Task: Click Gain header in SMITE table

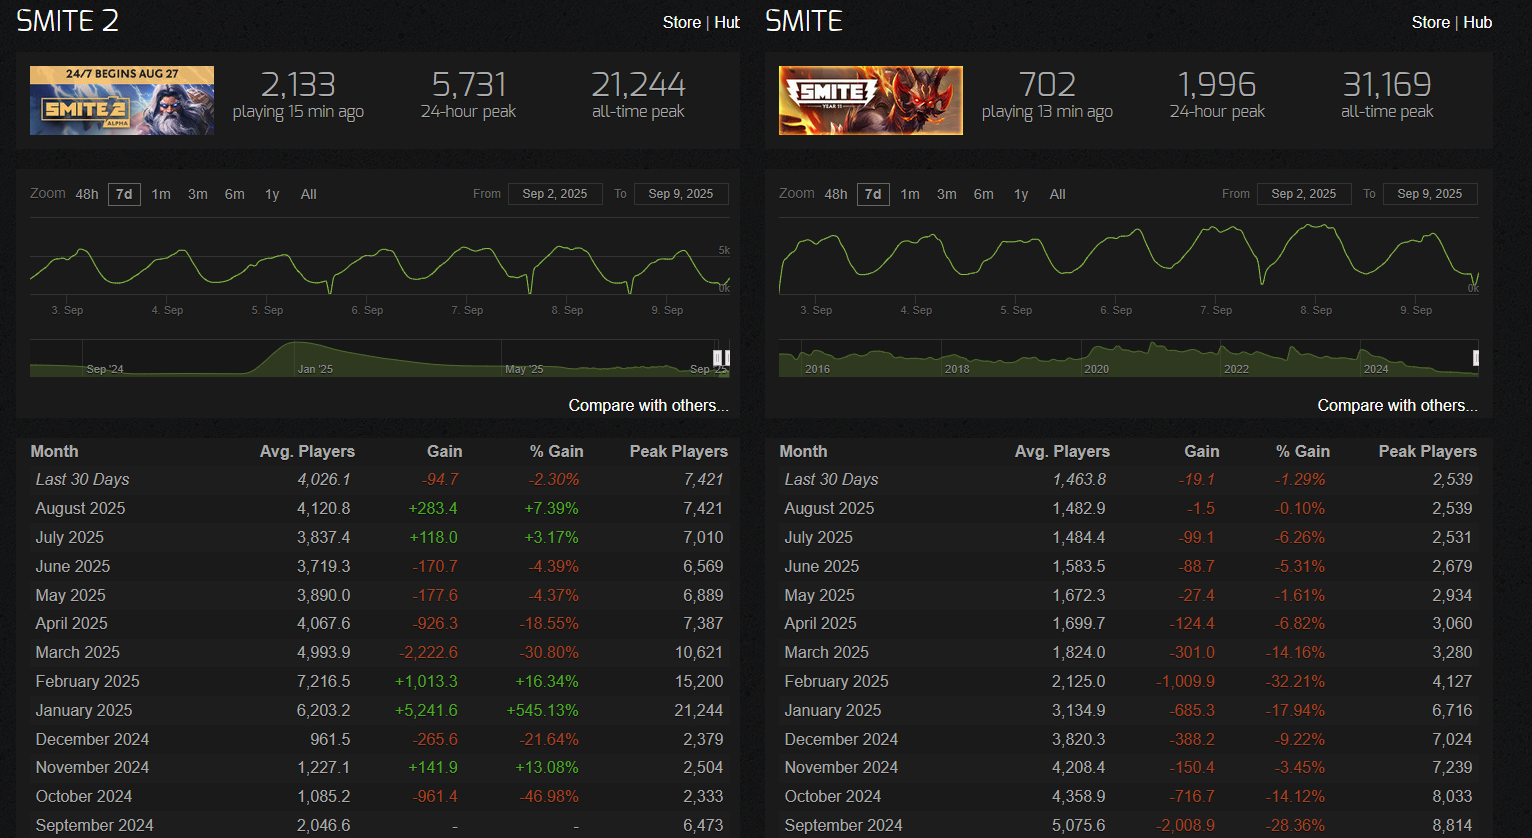Action: 1201,452
